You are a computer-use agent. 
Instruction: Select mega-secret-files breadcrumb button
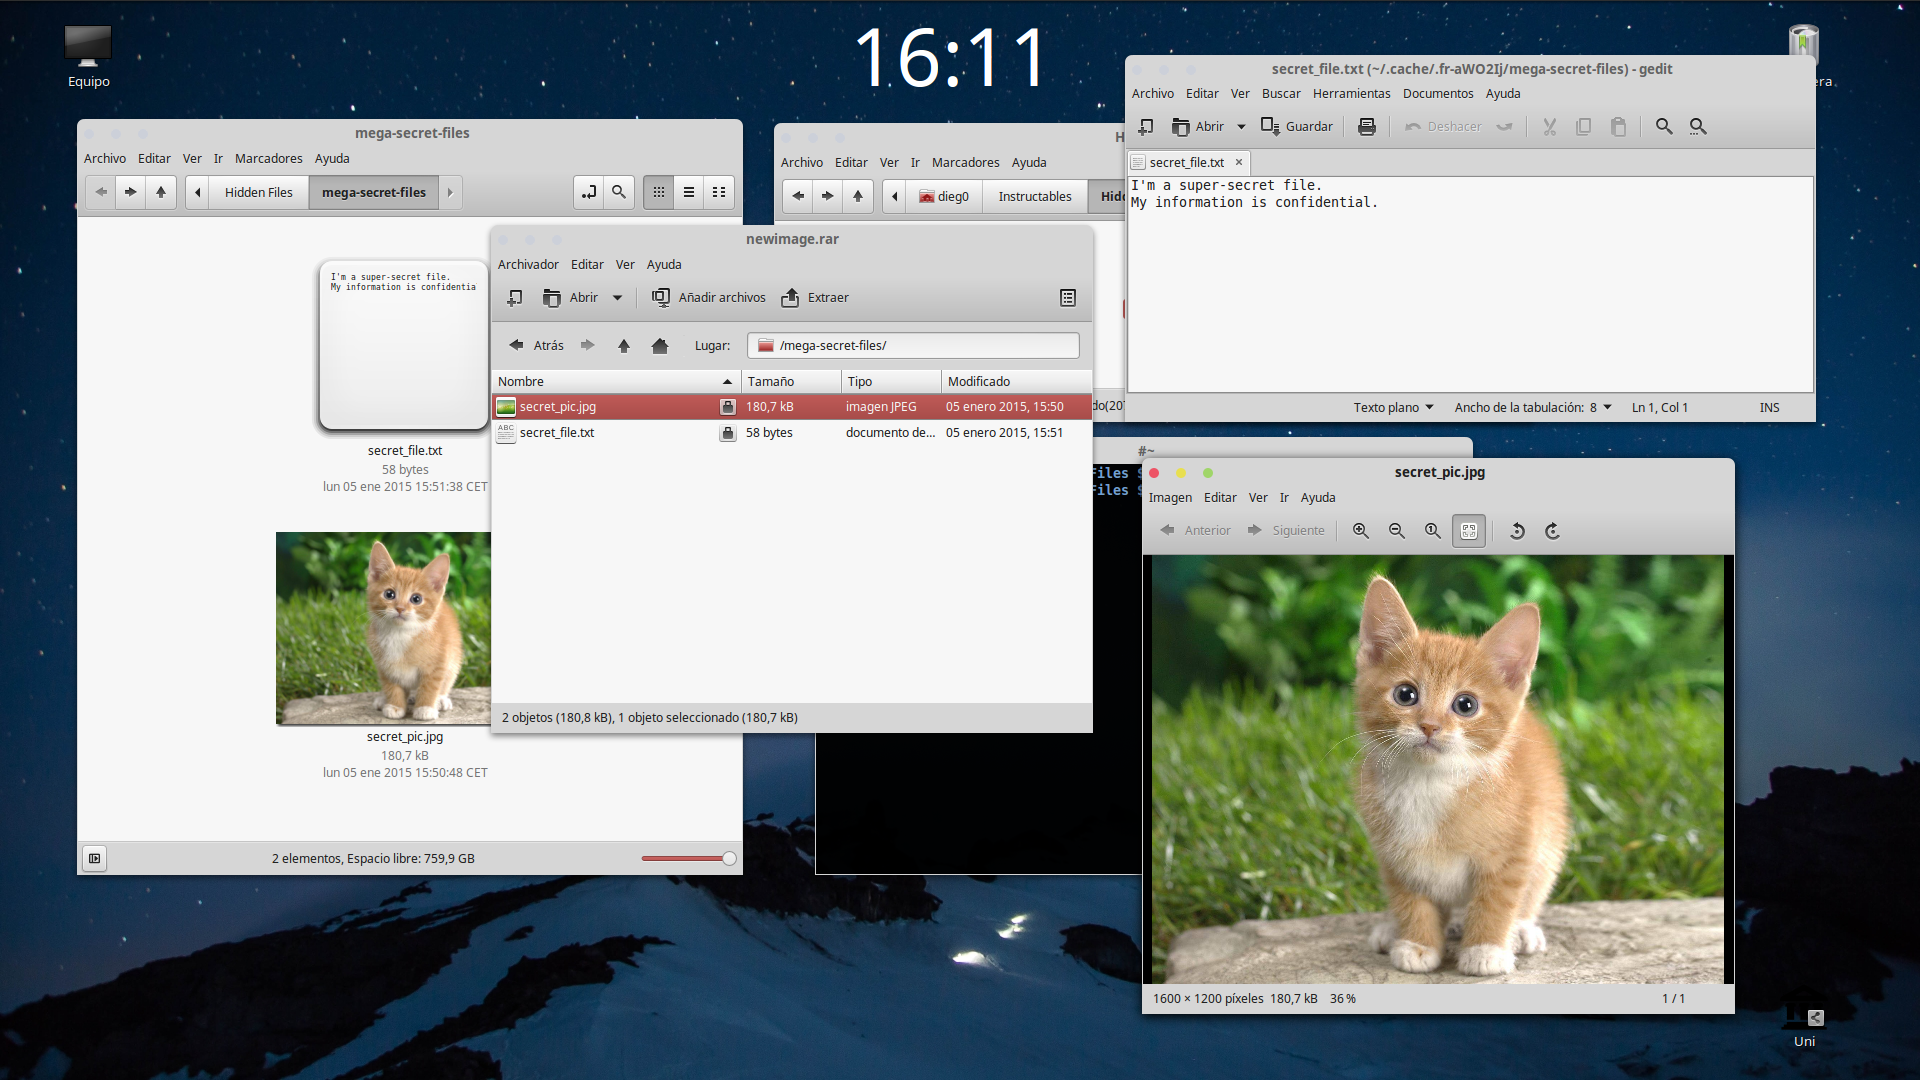[374, 192]
